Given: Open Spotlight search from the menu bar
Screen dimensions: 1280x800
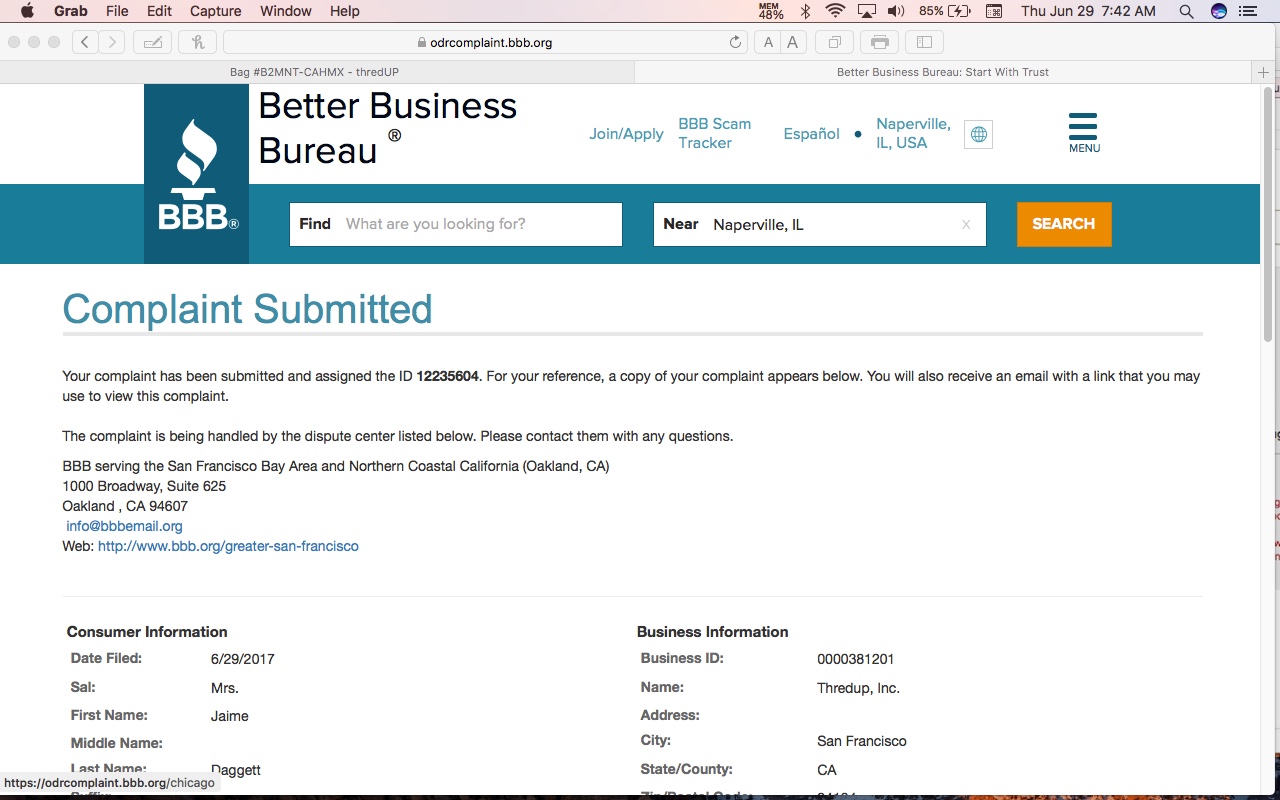Looking at the screenshot, I should coord(1185,11).
